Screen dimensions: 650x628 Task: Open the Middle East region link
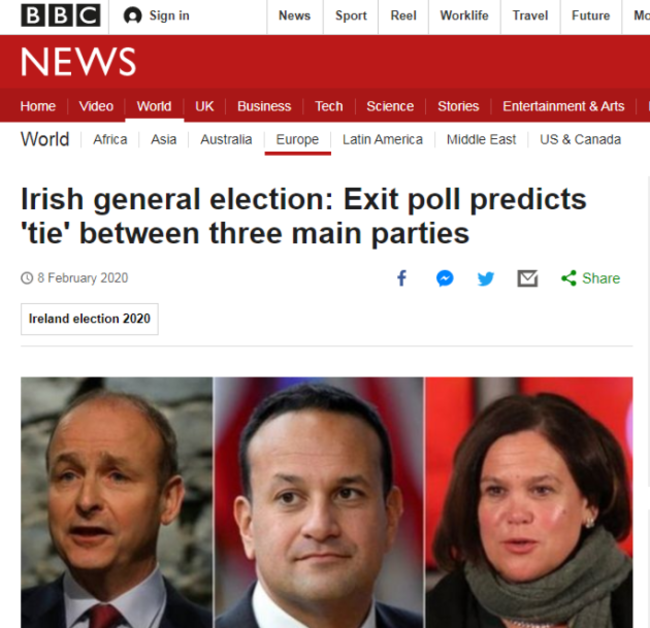tap(481, 139)
